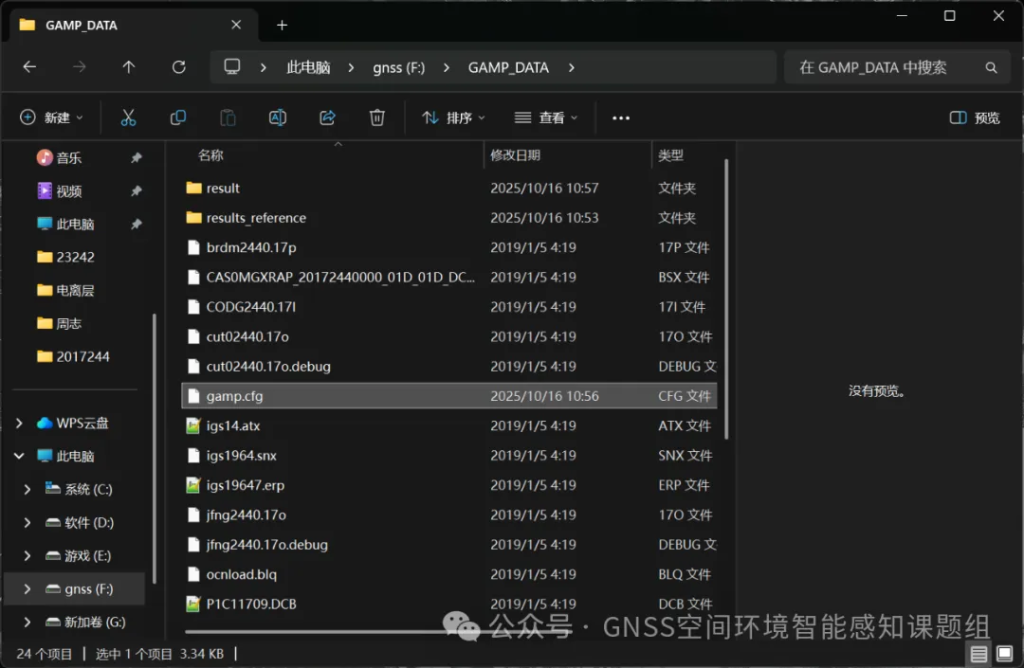This screenshot has height=668, width=1024.
Task: Open the three-dot more options menu
Action: coord(621,118)
